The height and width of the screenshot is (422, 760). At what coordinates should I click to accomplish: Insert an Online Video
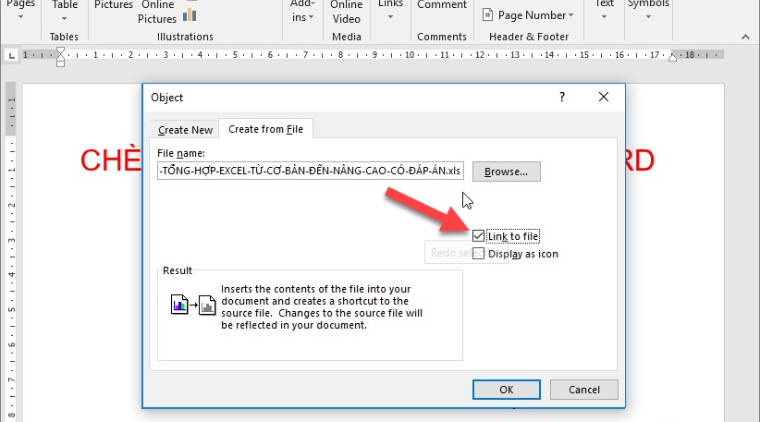click(x=346, y=12)
